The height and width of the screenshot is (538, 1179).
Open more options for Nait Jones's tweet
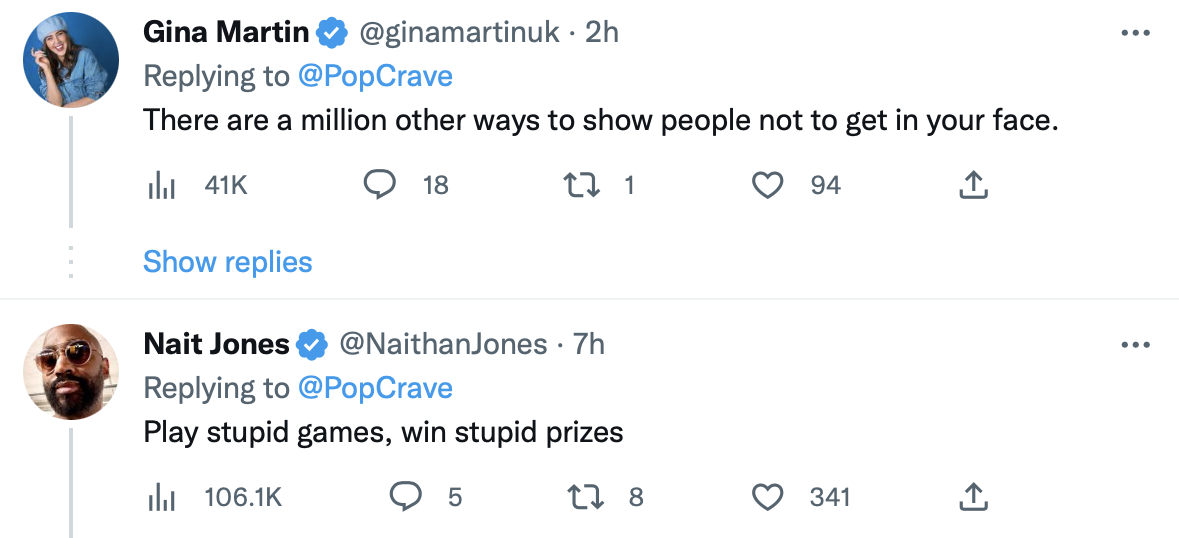tap(1135, 345)
